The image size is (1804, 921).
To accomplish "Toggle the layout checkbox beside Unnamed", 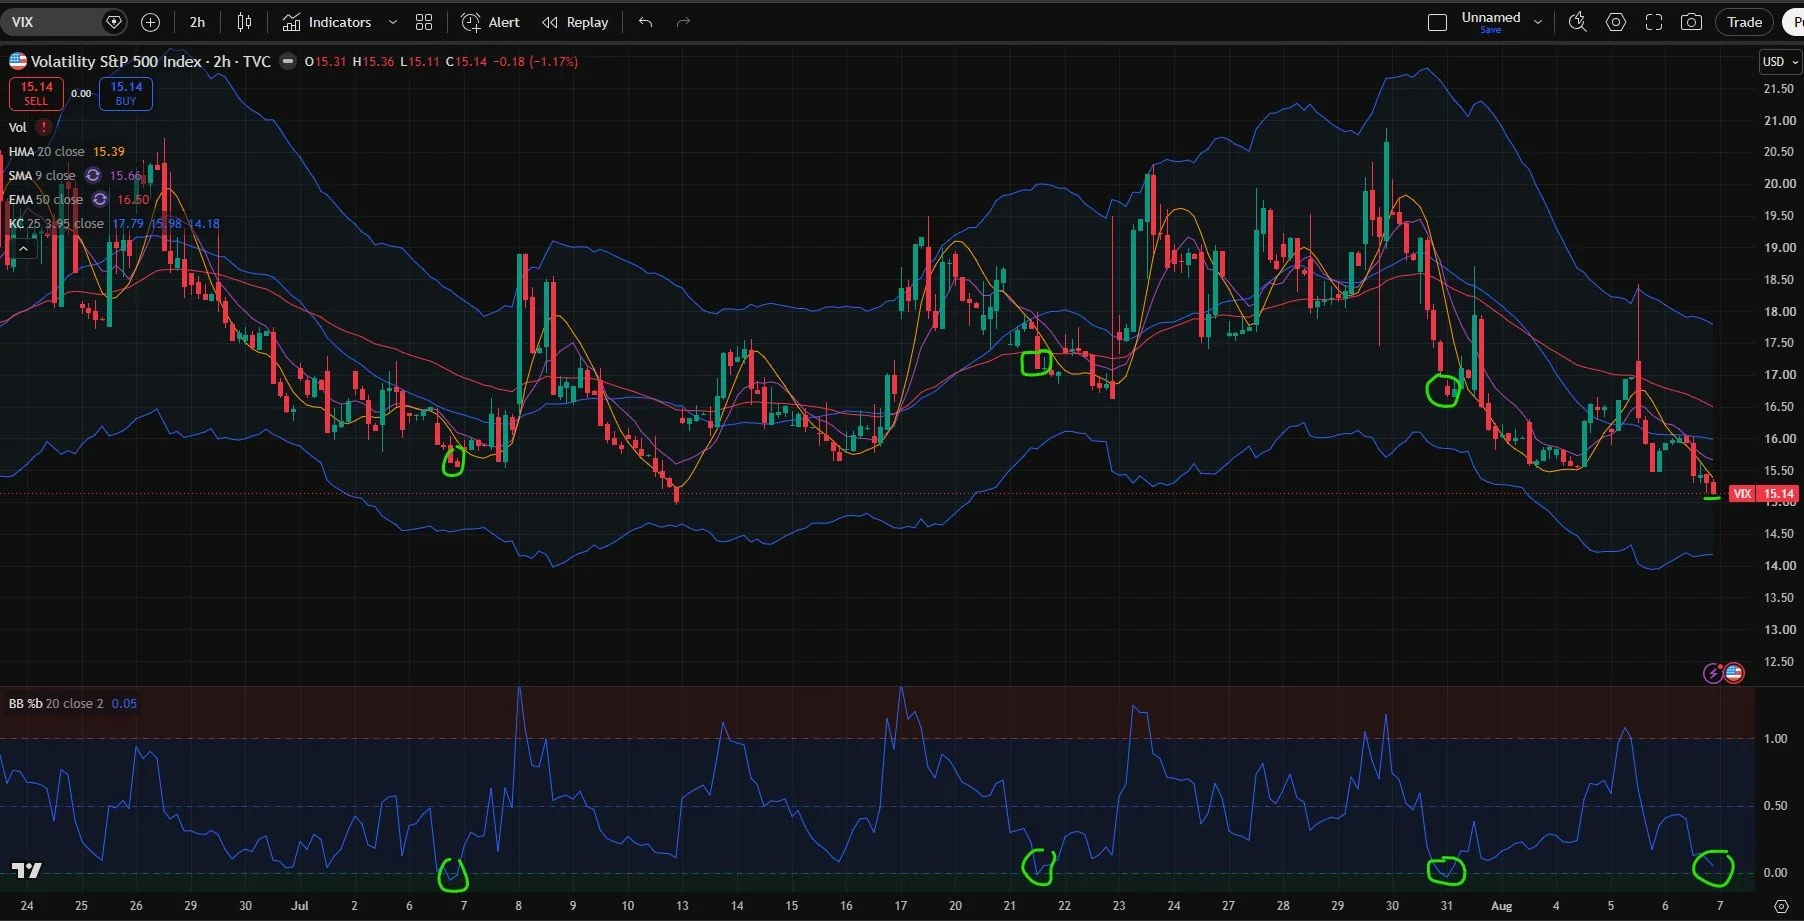I will pos(1437,22).
